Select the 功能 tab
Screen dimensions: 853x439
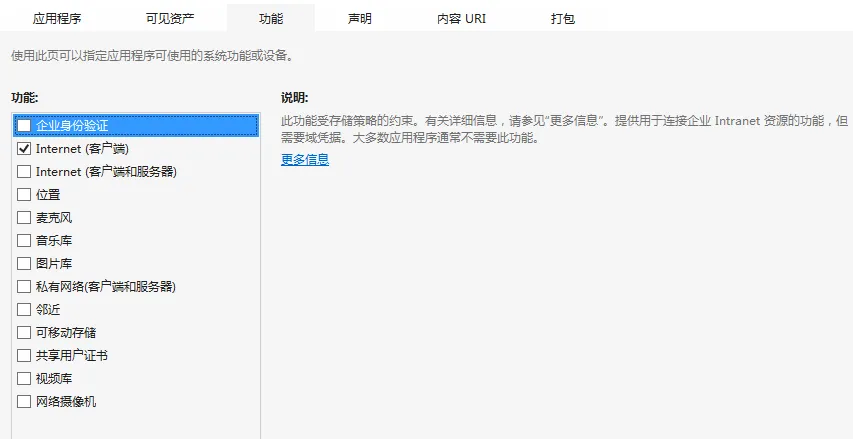pos(270,18)
